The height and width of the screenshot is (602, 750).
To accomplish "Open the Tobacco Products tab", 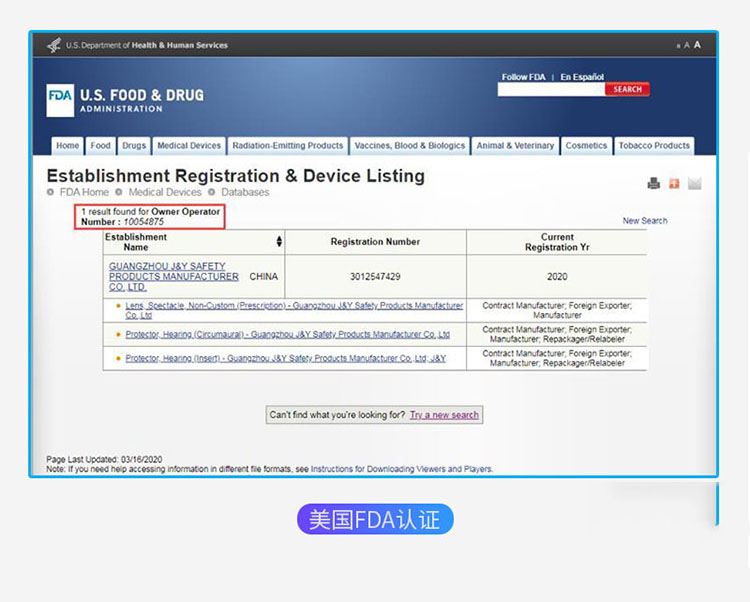I will pyautogui.click(x=654, y=146).
